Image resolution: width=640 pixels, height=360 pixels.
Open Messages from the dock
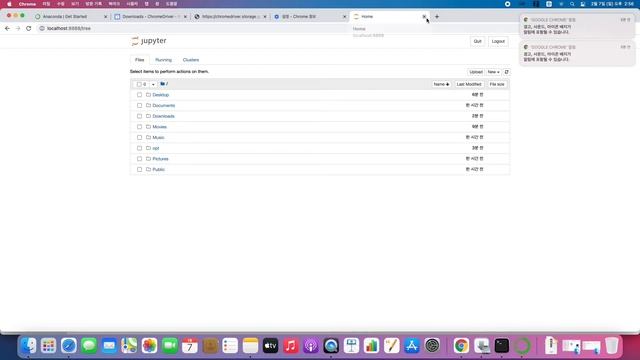pos(89,346)
